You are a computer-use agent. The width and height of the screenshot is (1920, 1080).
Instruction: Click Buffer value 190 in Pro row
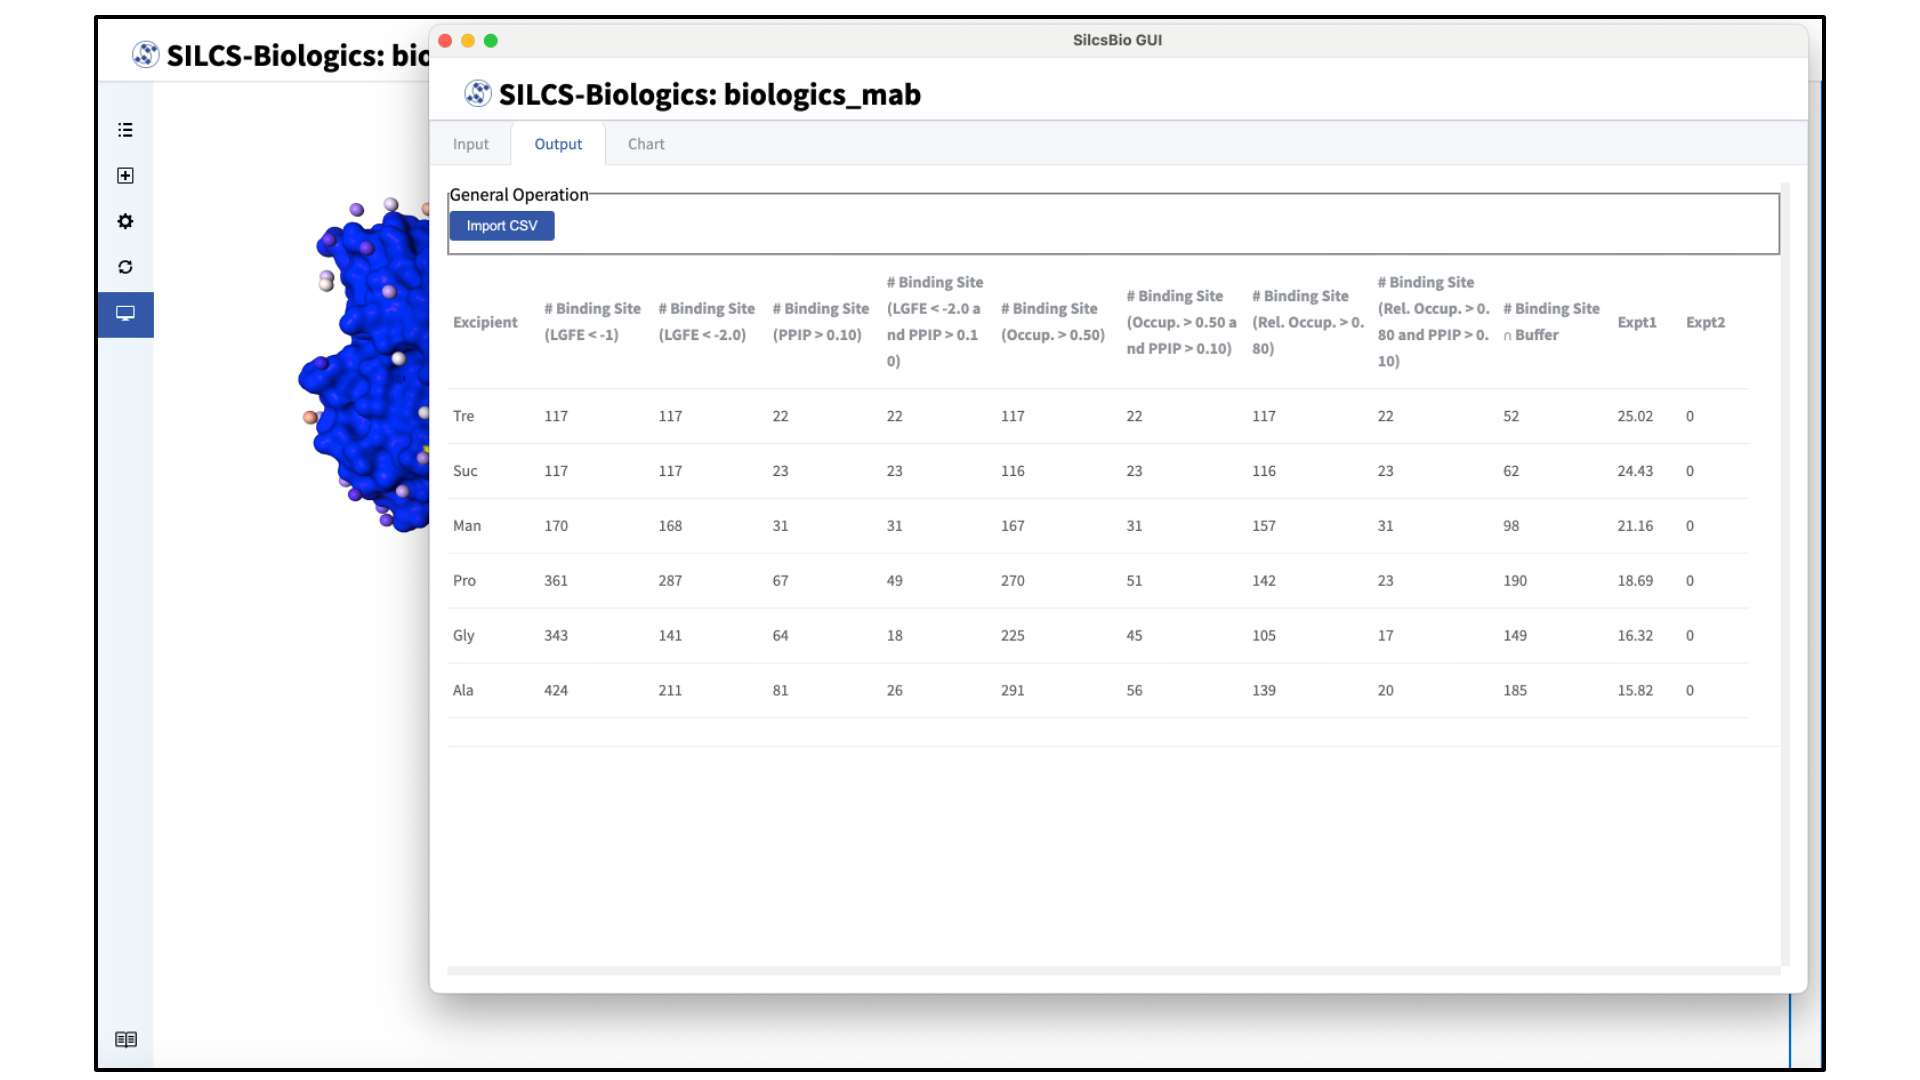[x=1515, y=581]
